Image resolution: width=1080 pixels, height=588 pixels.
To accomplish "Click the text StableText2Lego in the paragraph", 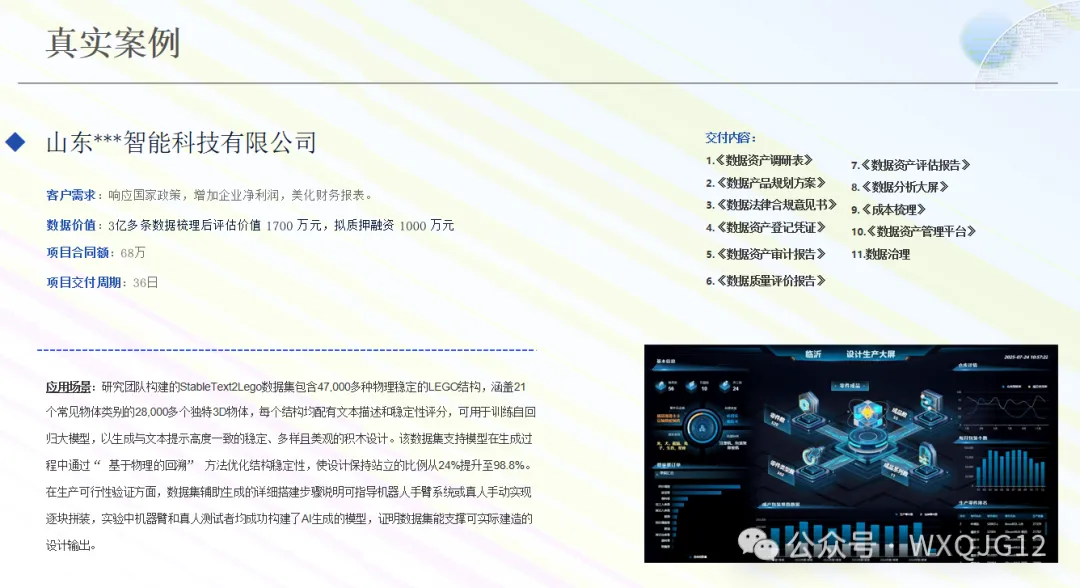I will click(x=218, y=387).
